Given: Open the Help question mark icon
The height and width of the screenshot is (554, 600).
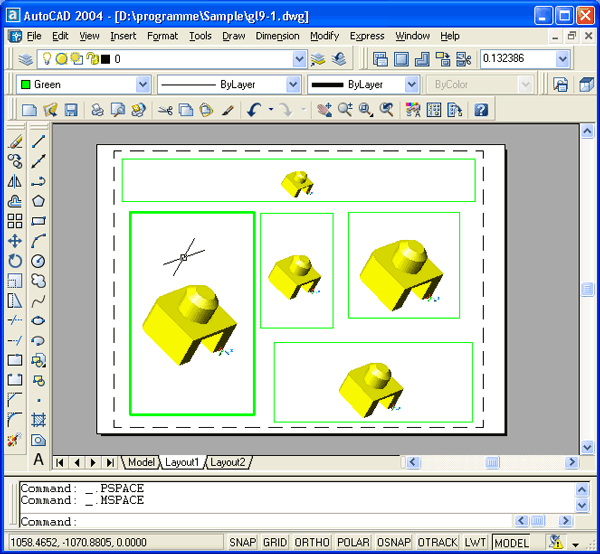Looking at the screenshot, I should pos(481,110).
